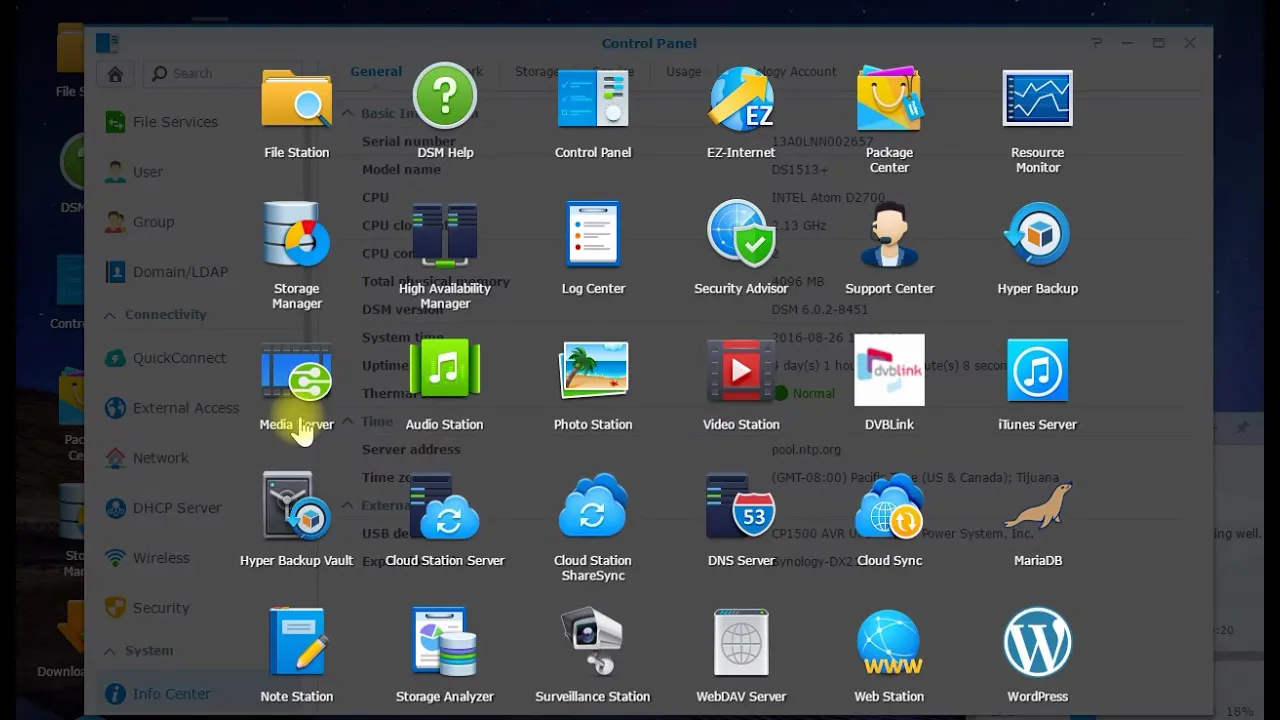Launch Hyper Backup
Screen dimensions: 1280x720
coord(1037,235)
